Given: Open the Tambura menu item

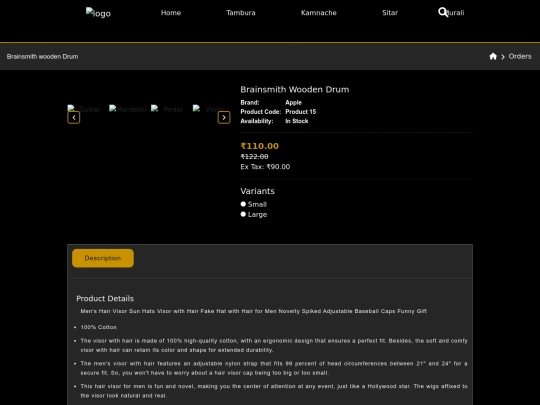Looking at the screenshot, I should point(241,13).
